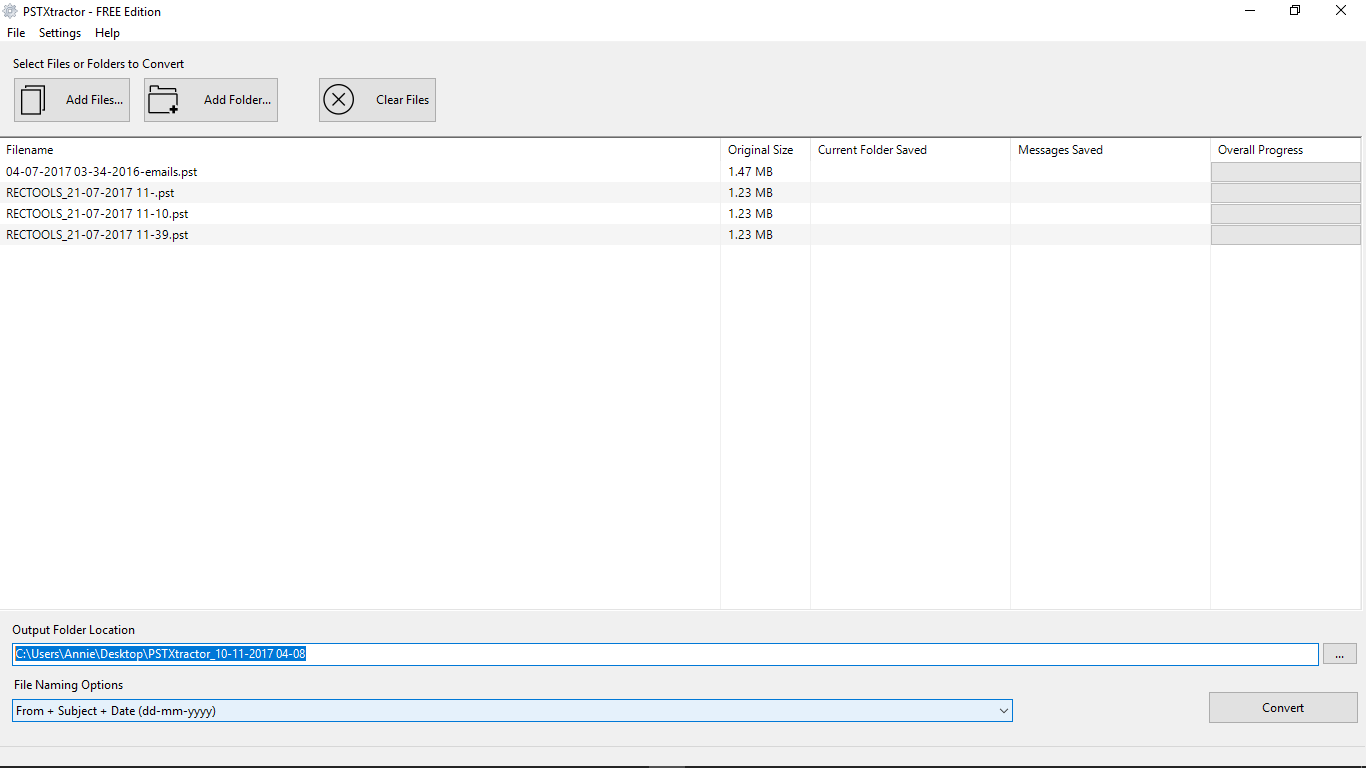
Task: Click the Clear Files button label
Action: pos(403,100)
